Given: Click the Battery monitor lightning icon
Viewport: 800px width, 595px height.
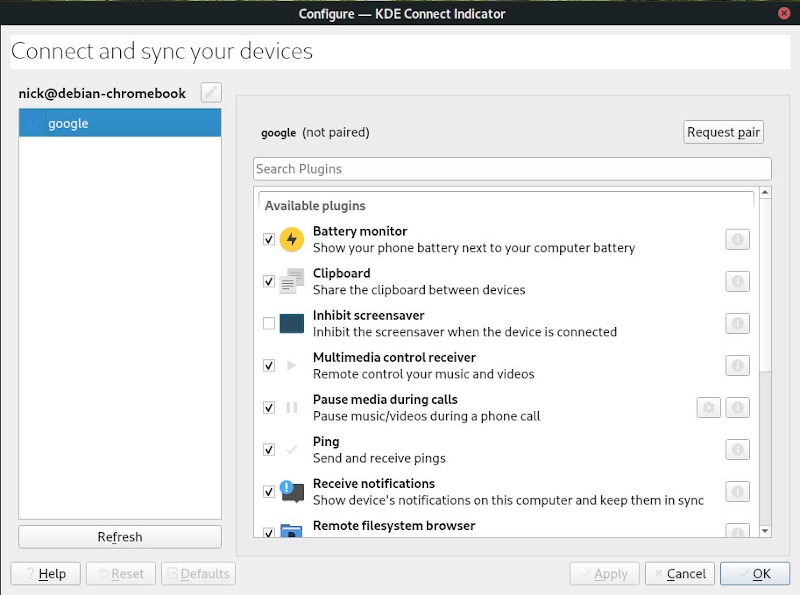Looking at the screenshot, I should [291, 238].
